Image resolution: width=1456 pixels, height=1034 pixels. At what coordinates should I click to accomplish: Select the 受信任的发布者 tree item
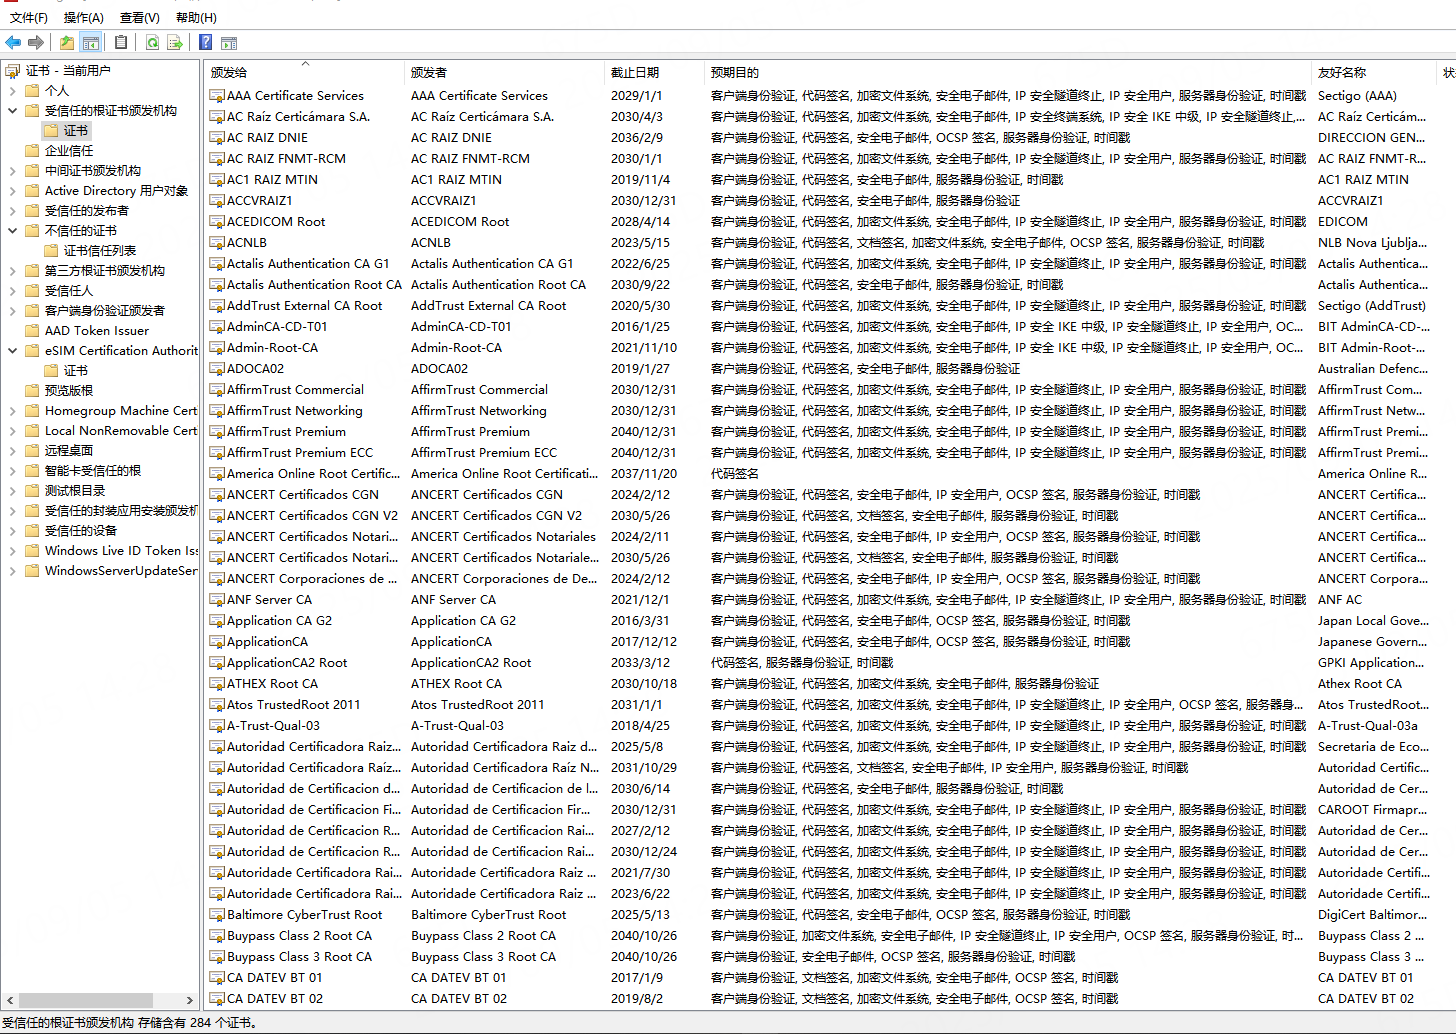86,210
